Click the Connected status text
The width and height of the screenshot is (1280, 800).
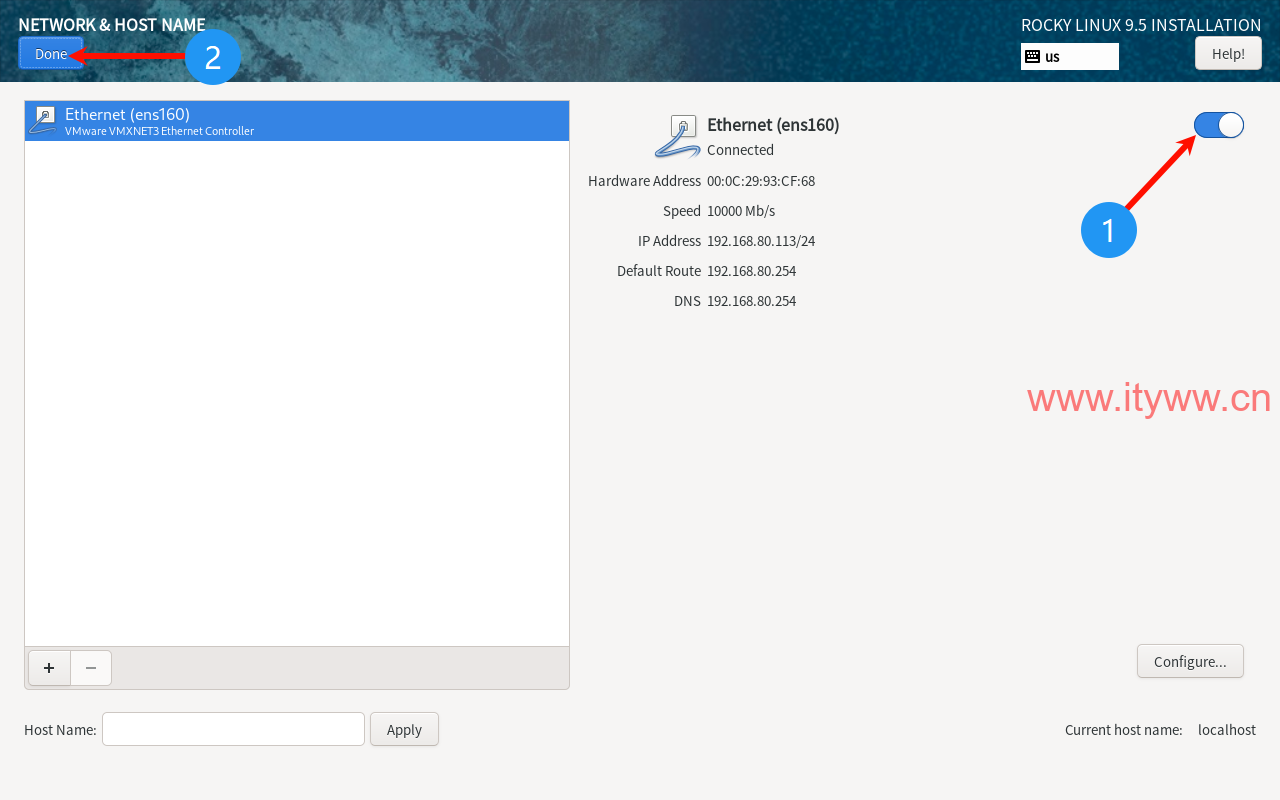tap(740, 150)
